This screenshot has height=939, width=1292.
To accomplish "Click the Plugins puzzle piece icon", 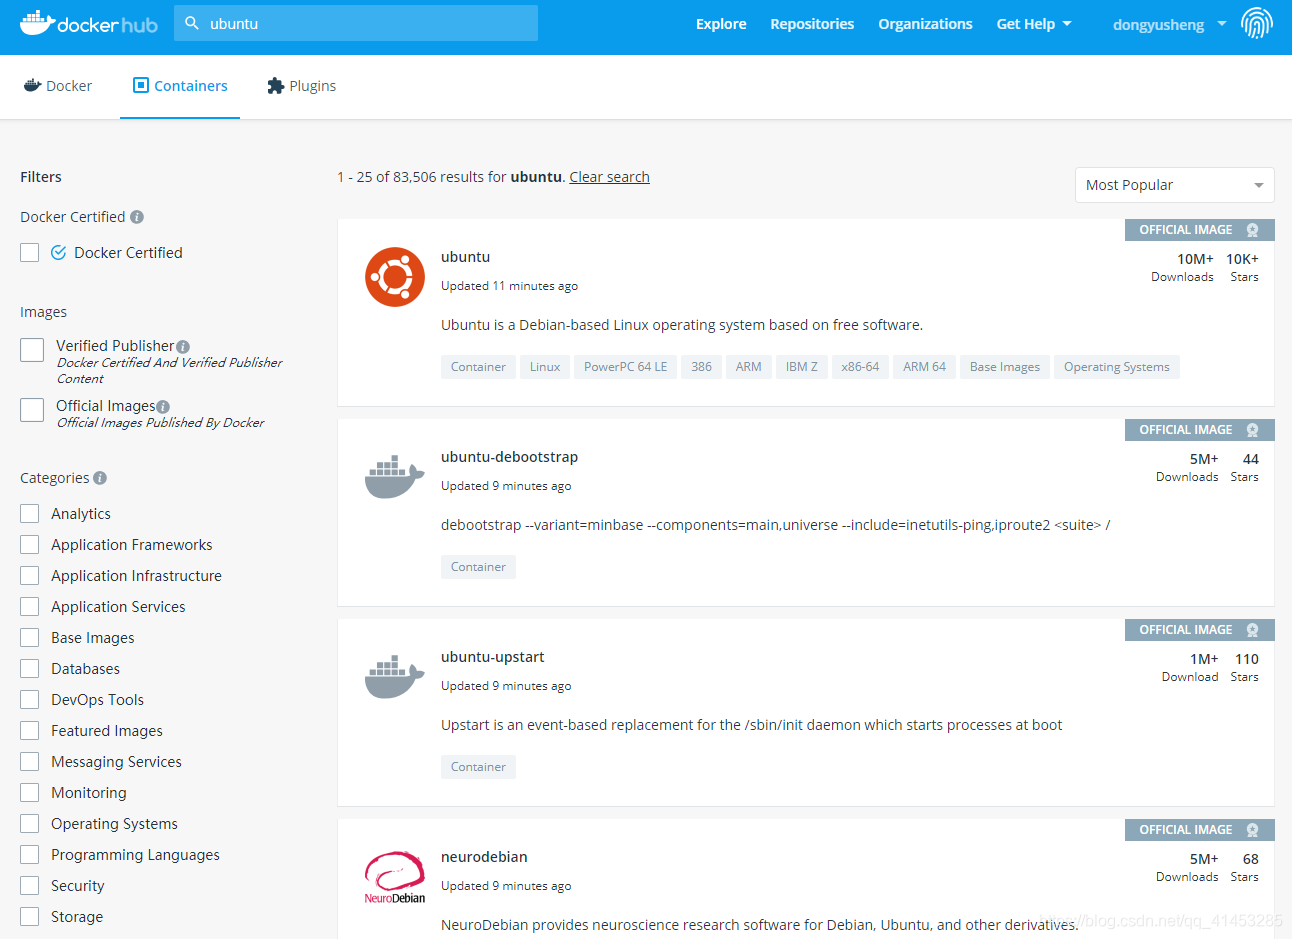I will (276, 86).
